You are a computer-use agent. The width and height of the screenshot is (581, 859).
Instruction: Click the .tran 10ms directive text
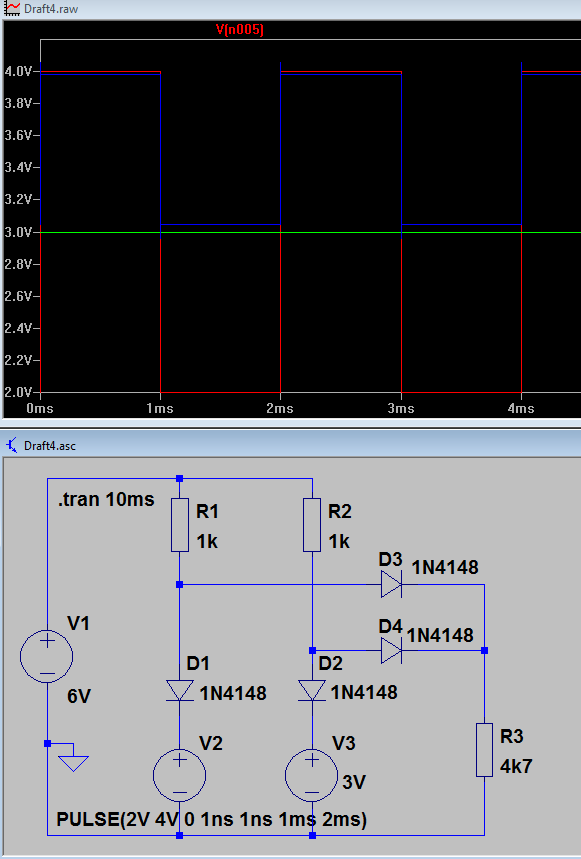coord(106,499)
